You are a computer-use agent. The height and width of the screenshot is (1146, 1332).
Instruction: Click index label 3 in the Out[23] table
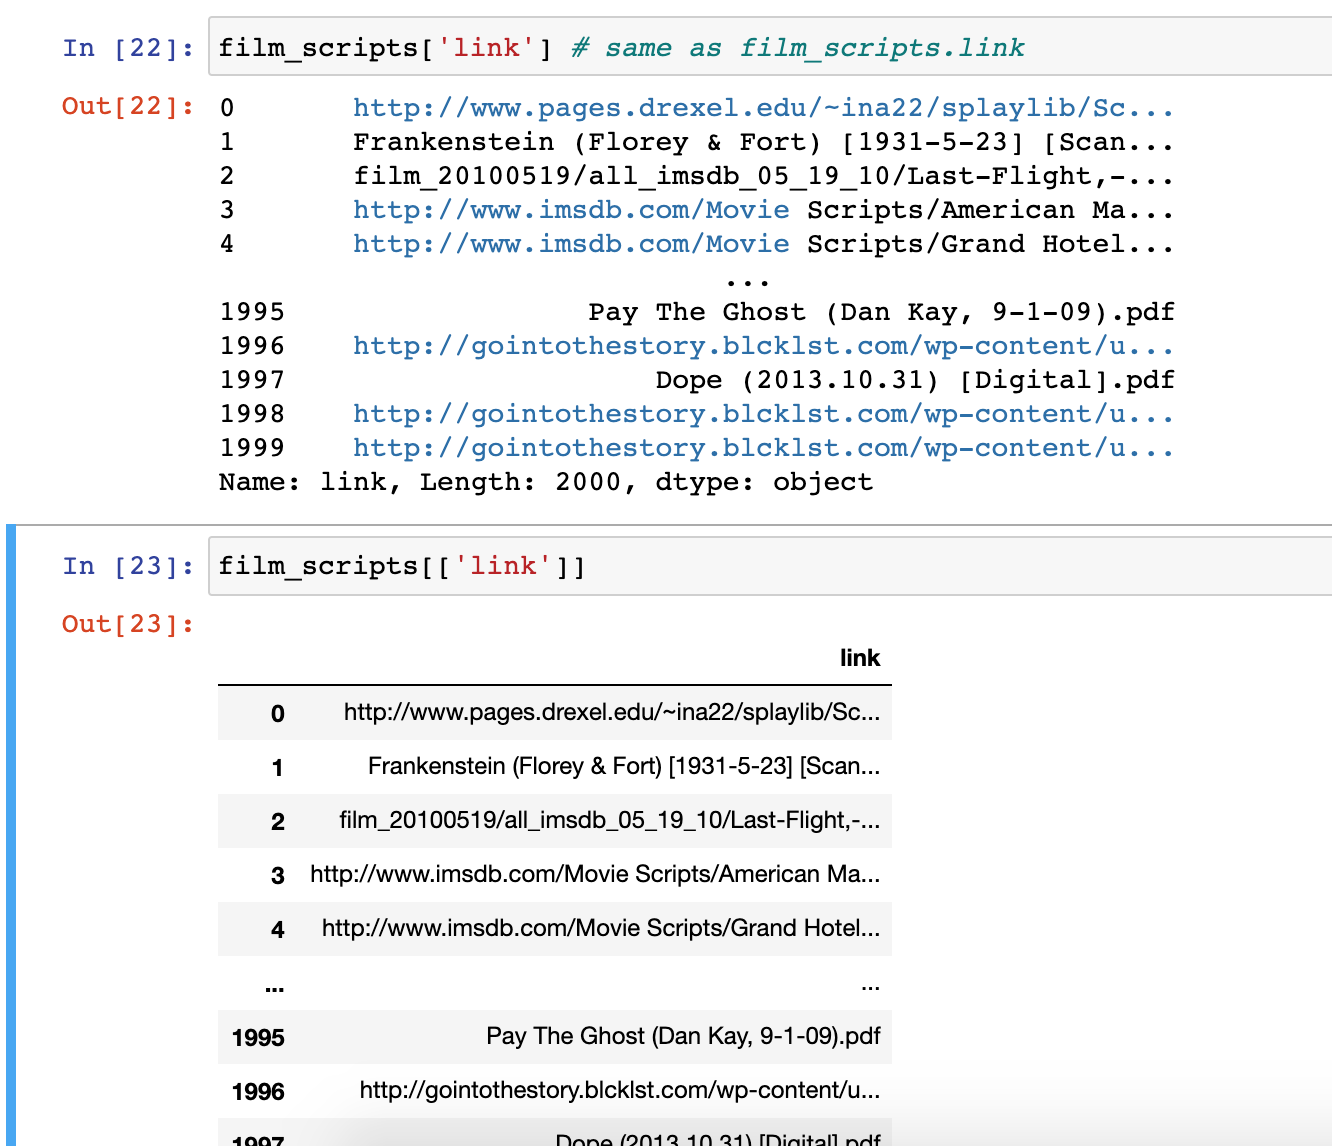[x=278, y=876]
